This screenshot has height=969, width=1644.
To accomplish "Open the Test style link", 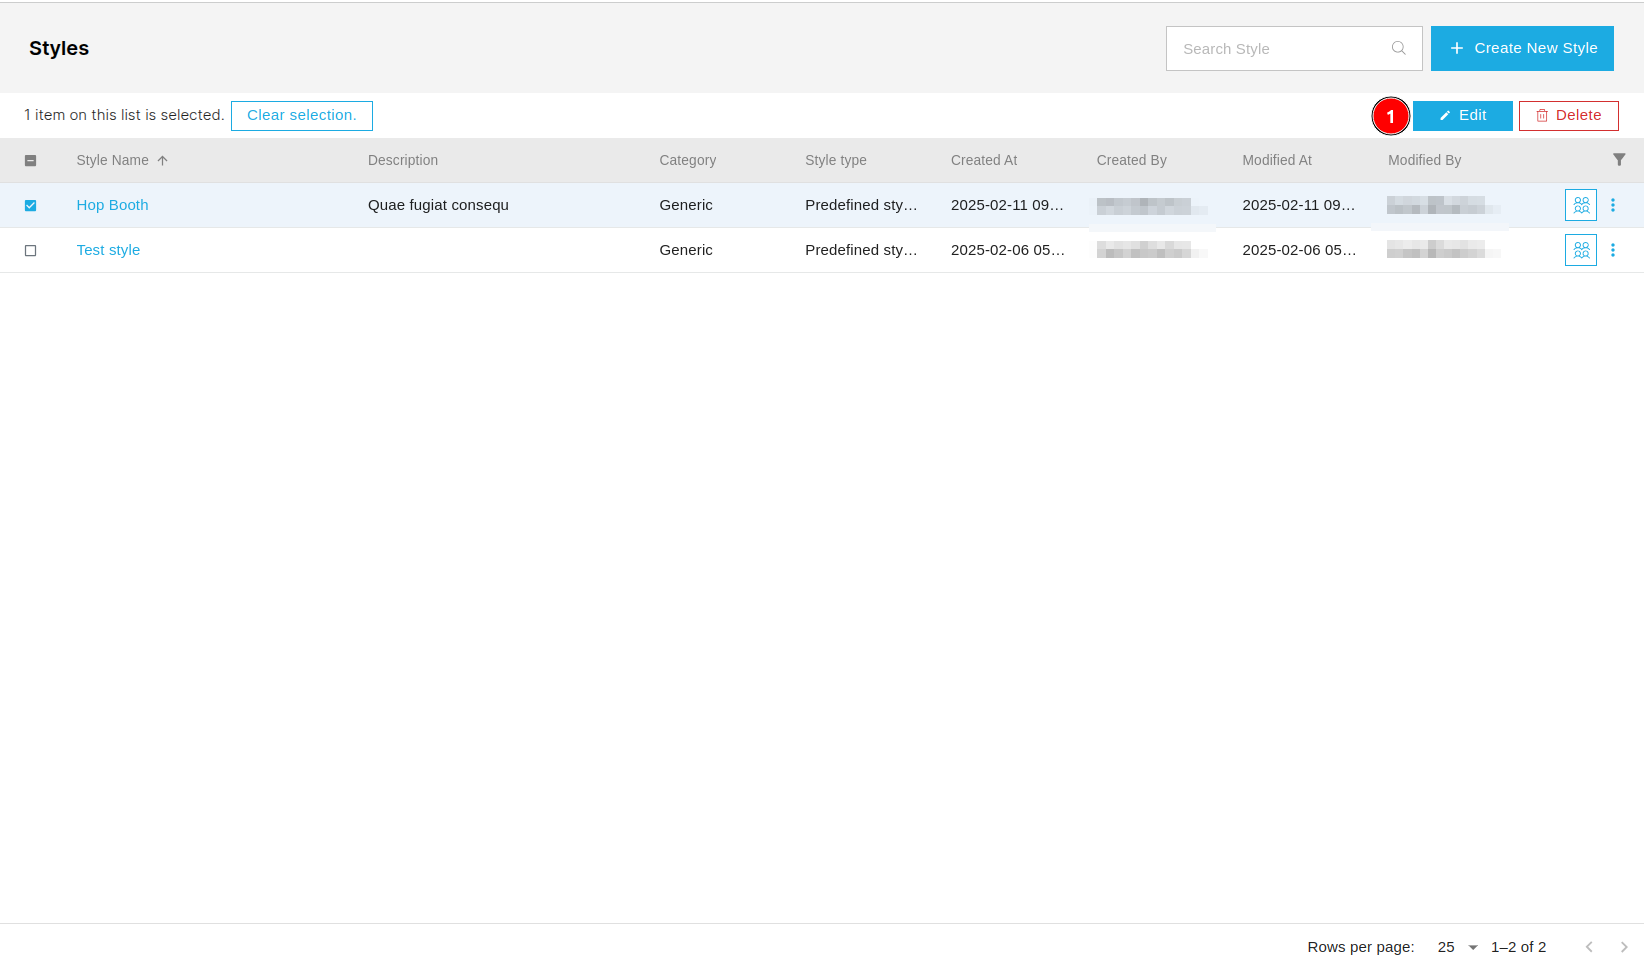I will click(x=108, y=250).
